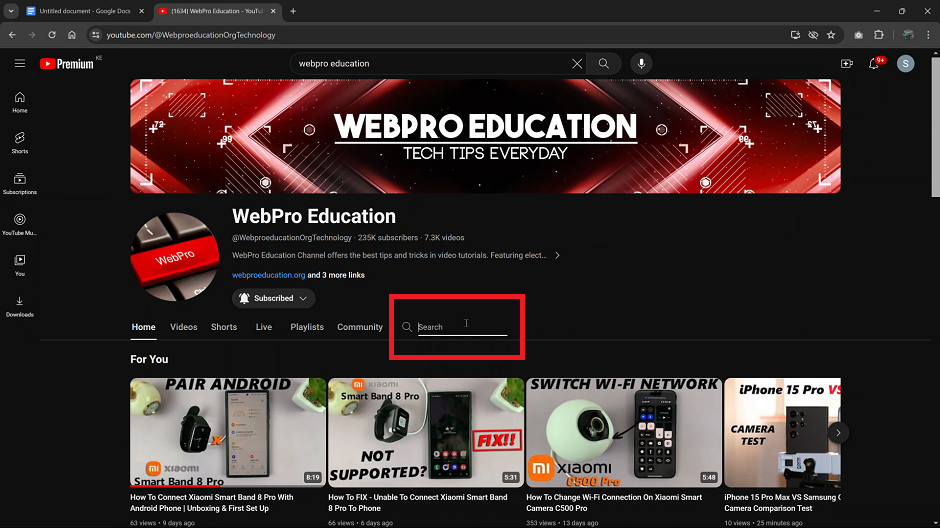Open 'How To Connect Xiaomi Smart Band 8 Pro' title
Screen dimensions: 940x528
(212, 503)
